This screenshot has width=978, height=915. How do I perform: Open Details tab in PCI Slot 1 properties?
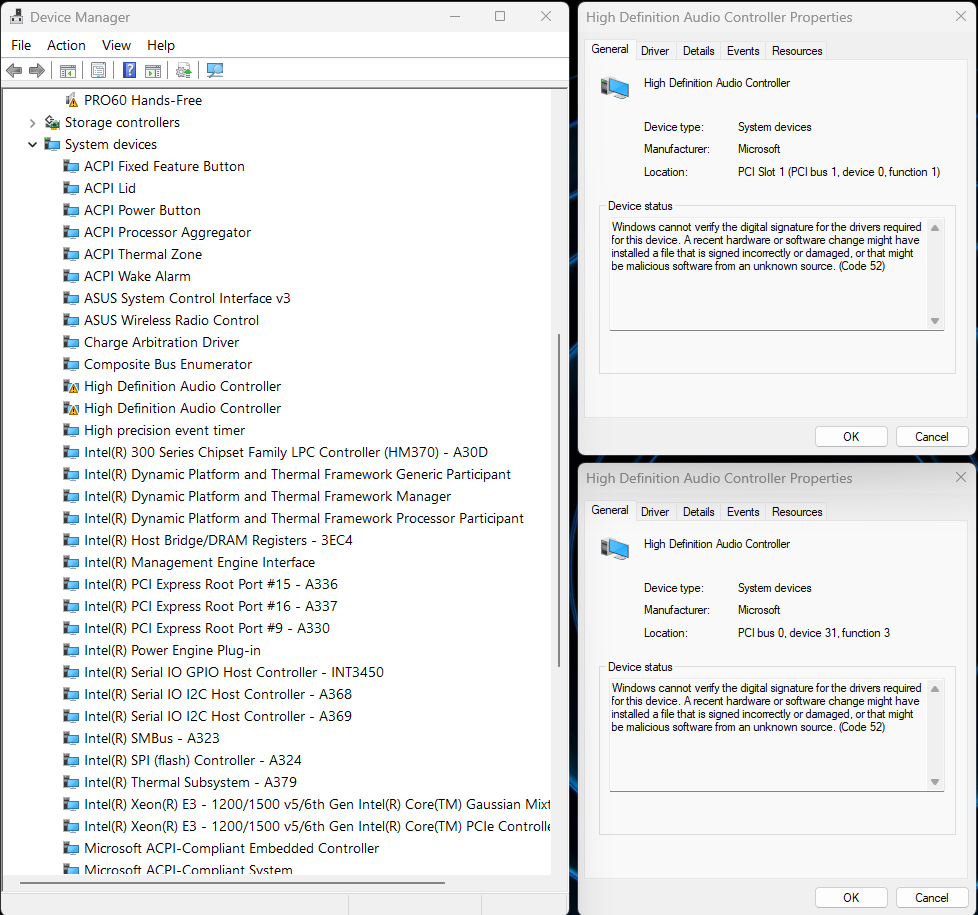(699, 51)
